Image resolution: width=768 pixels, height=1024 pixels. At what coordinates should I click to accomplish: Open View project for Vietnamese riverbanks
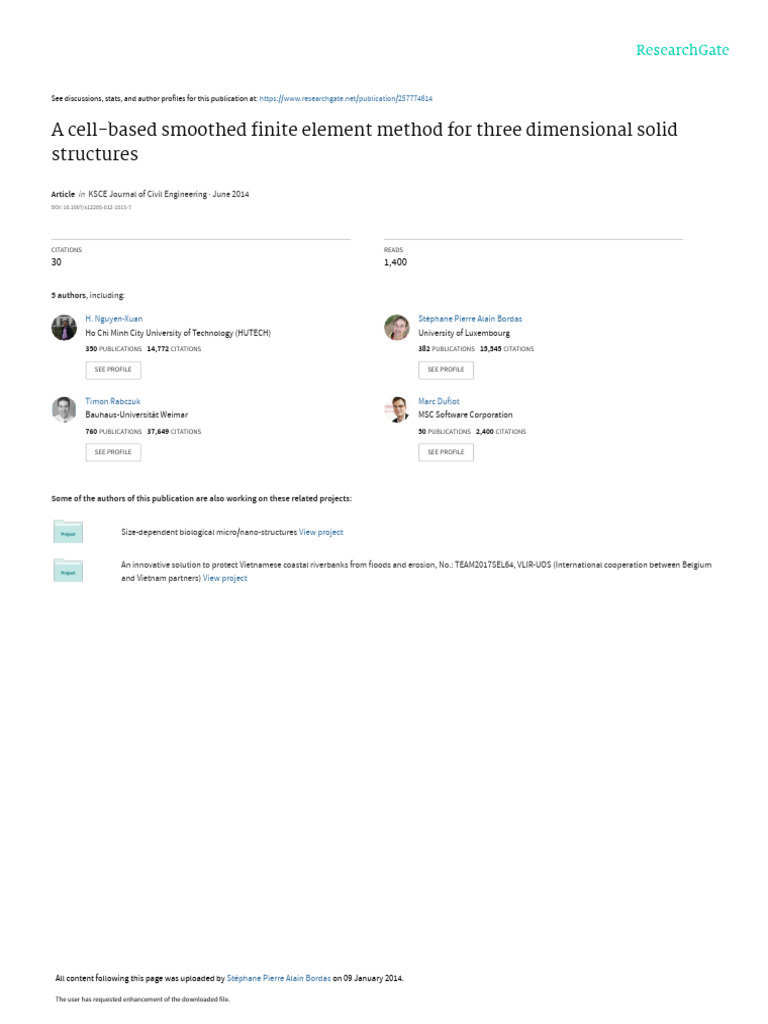225,578
